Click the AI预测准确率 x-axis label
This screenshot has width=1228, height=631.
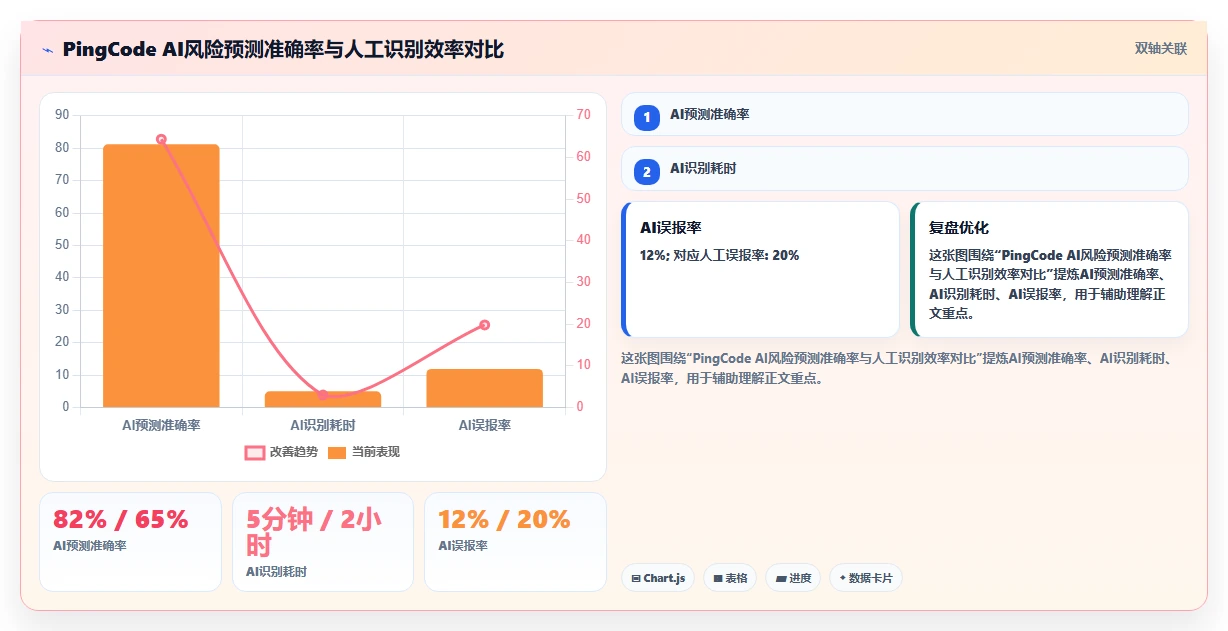(161, 425)
